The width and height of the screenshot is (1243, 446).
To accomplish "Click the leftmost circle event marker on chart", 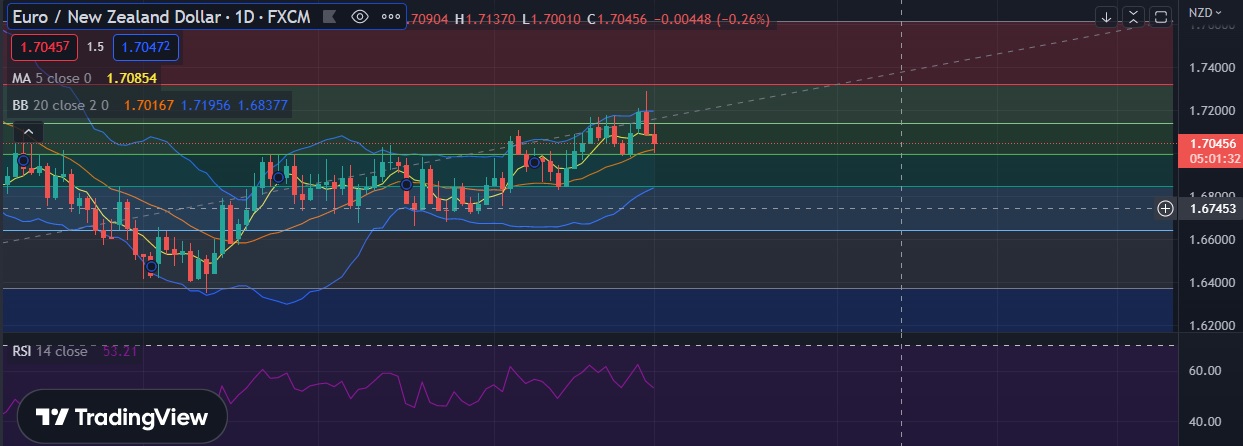I will click(23, 160).
